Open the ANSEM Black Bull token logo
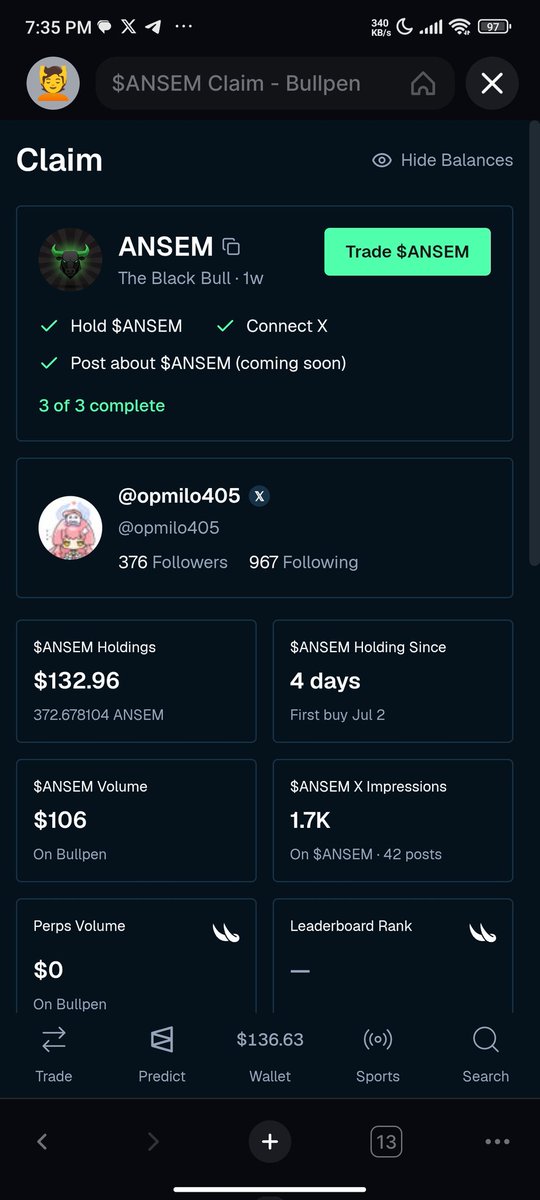The height and width of the screenshot is (1200, 540). [x=70, y=260]
